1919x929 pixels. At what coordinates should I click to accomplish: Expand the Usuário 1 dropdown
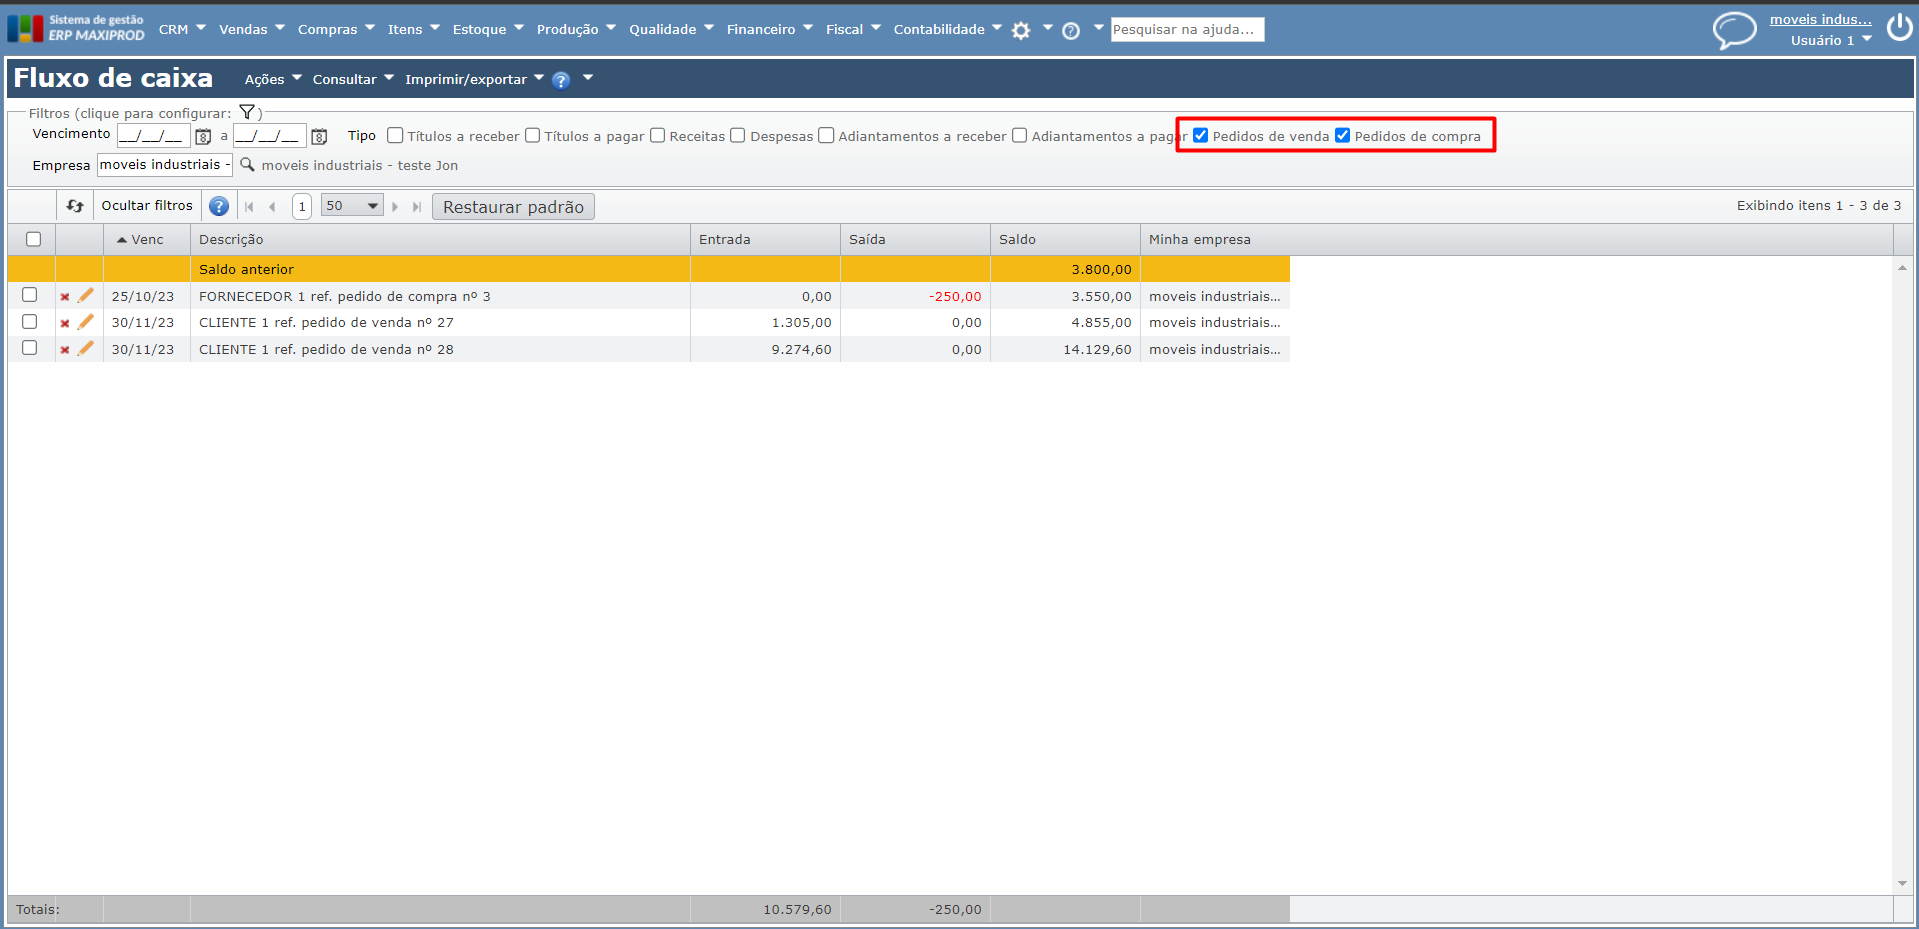(x=1831, y=40)
